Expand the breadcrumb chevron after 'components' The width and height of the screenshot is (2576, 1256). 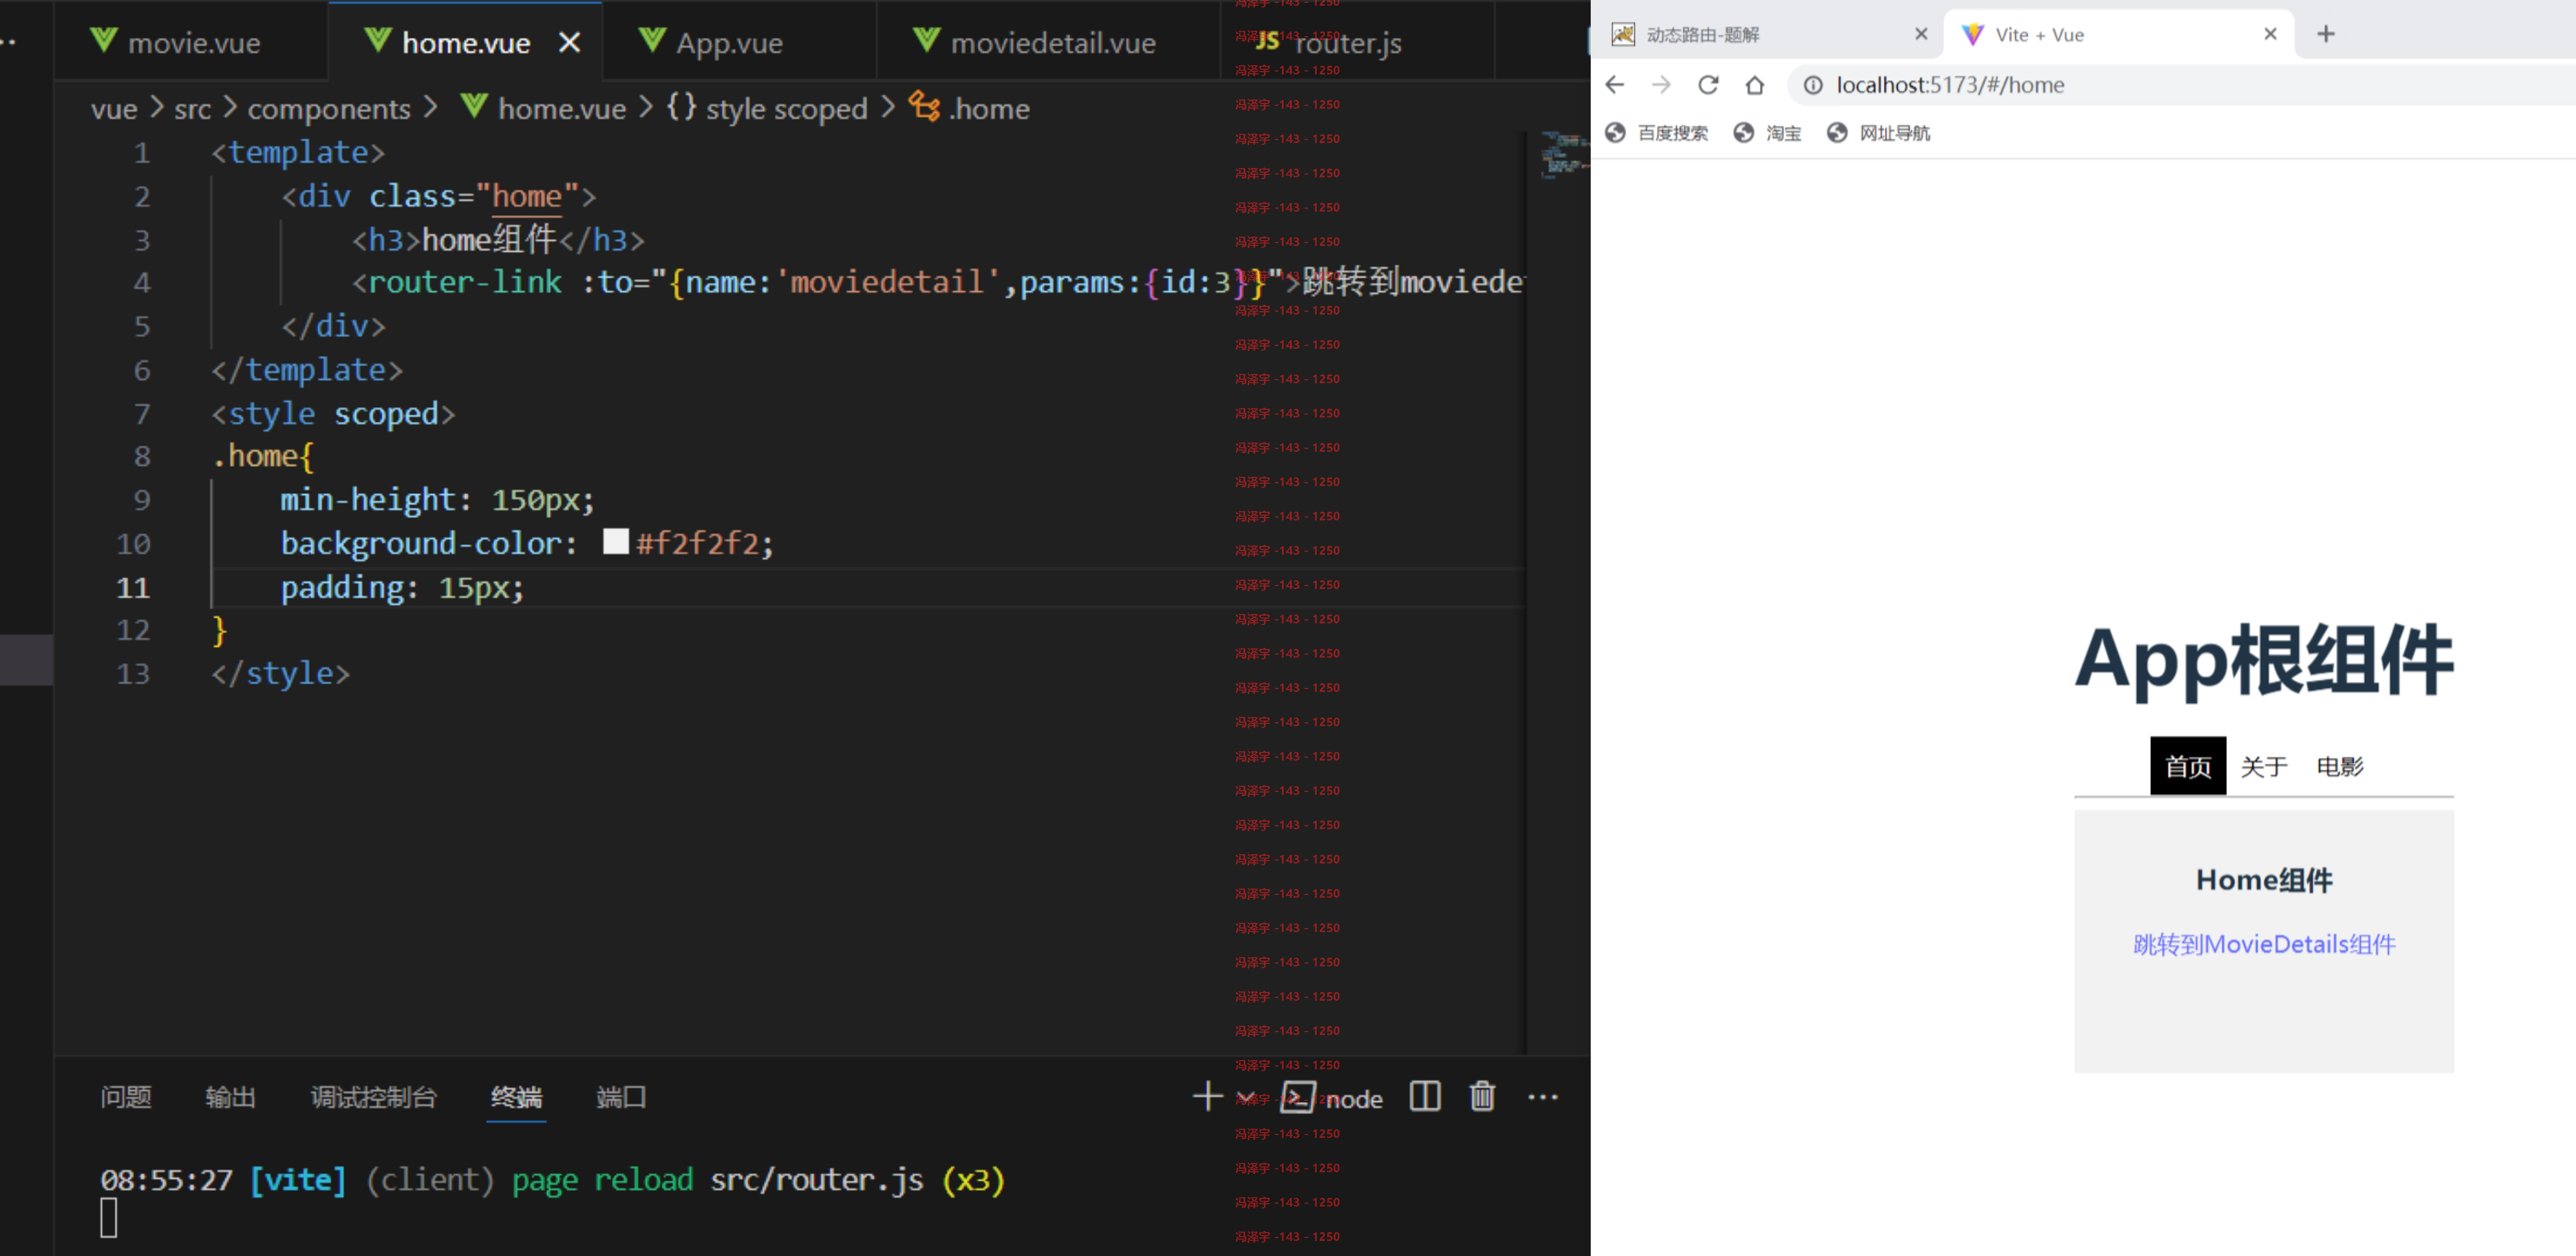click(431, 106)
